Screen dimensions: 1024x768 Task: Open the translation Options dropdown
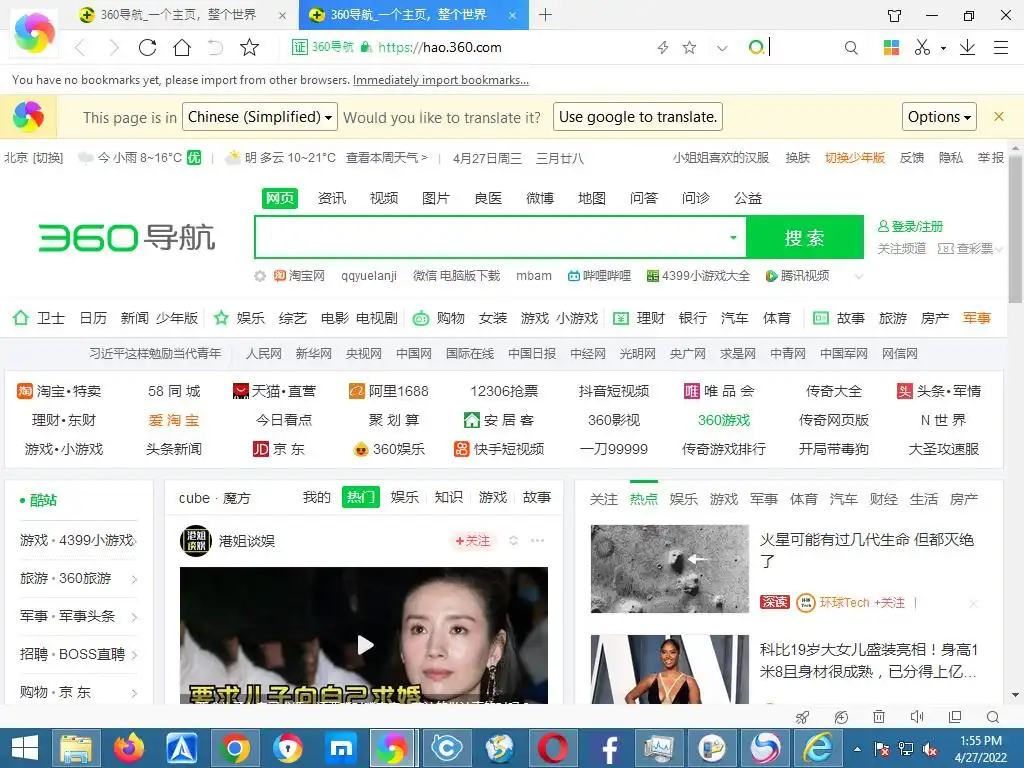[x=939, y=117]
